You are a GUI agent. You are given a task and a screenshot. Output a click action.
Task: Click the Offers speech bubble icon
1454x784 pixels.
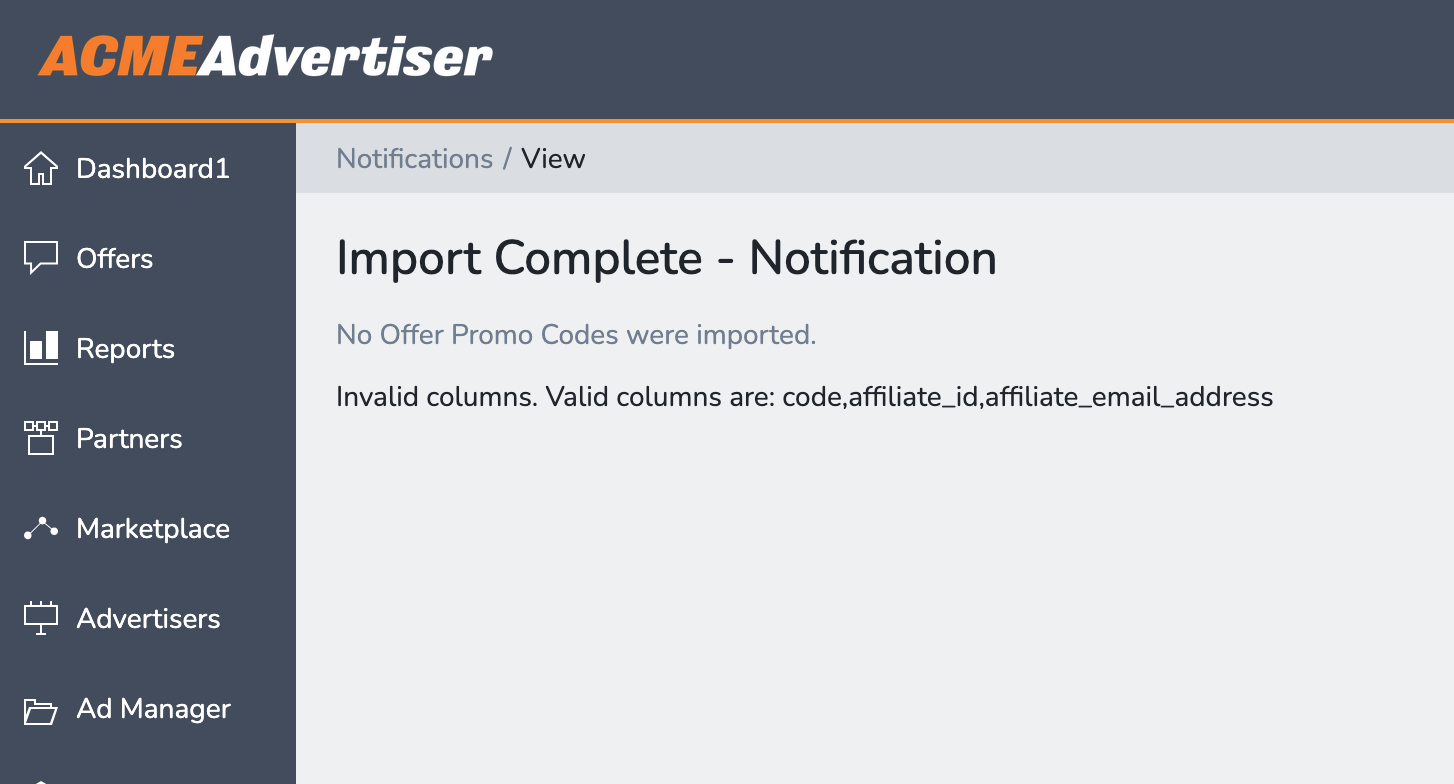tap(40, 258)
